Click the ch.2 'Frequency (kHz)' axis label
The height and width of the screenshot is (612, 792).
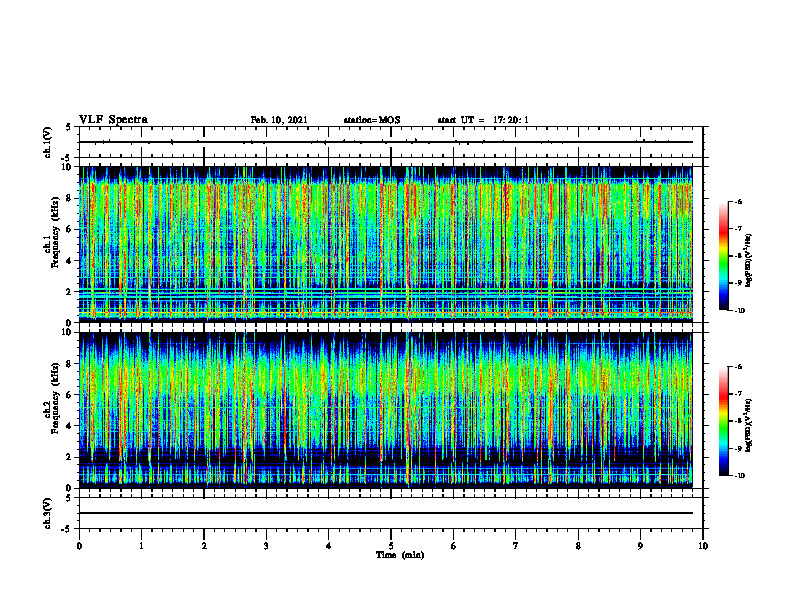tap(55, 398)
